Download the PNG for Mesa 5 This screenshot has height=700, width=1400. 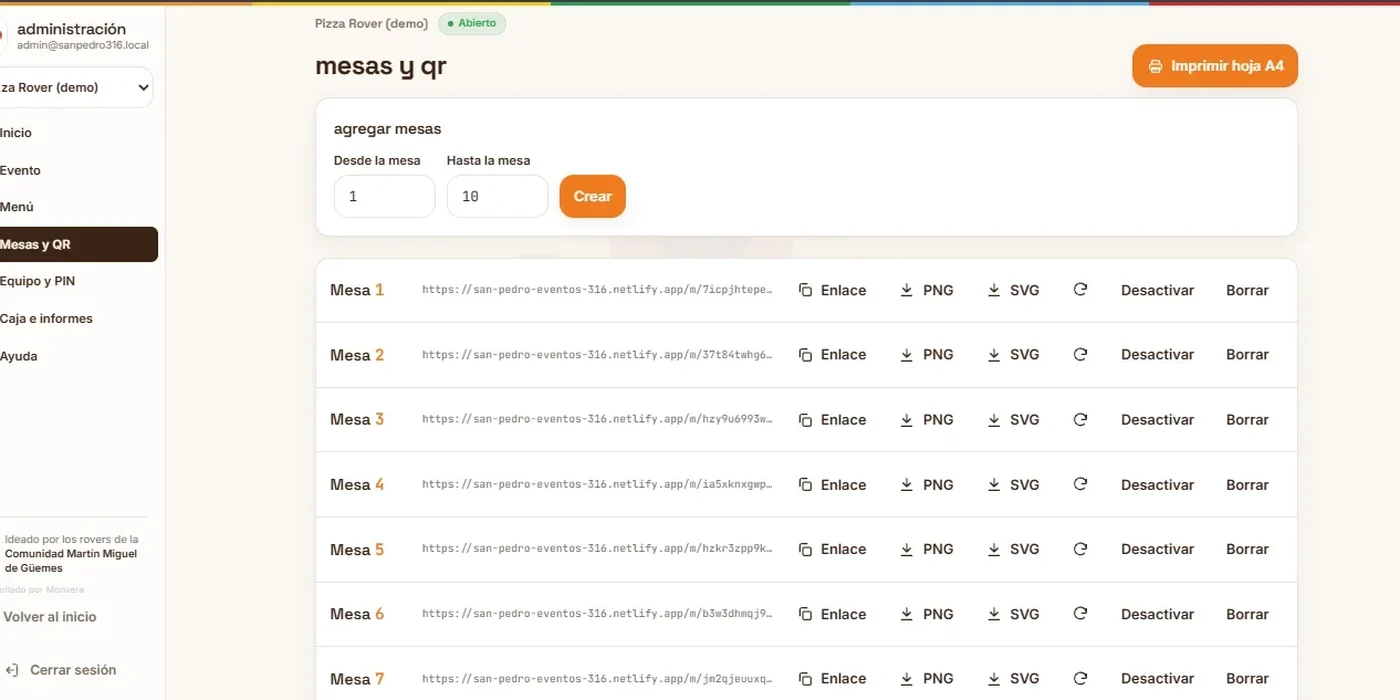[x=927, y=549]
